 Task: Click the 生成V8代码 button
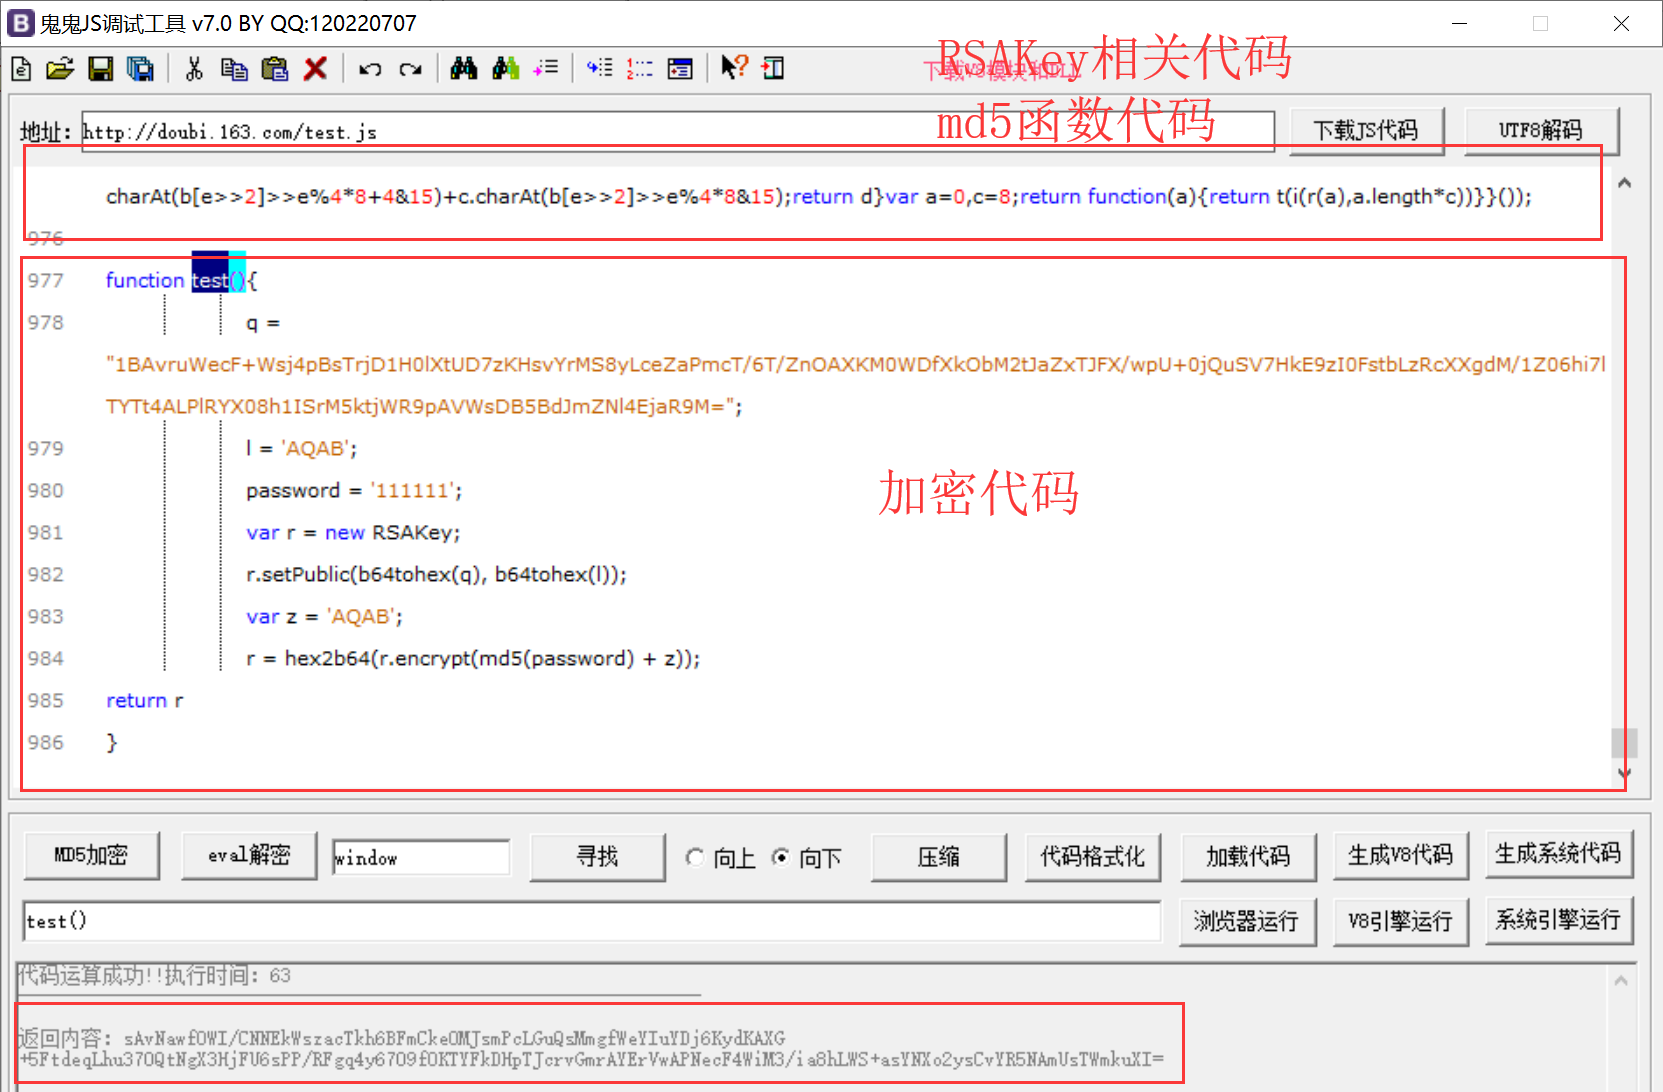[1401, 856]
